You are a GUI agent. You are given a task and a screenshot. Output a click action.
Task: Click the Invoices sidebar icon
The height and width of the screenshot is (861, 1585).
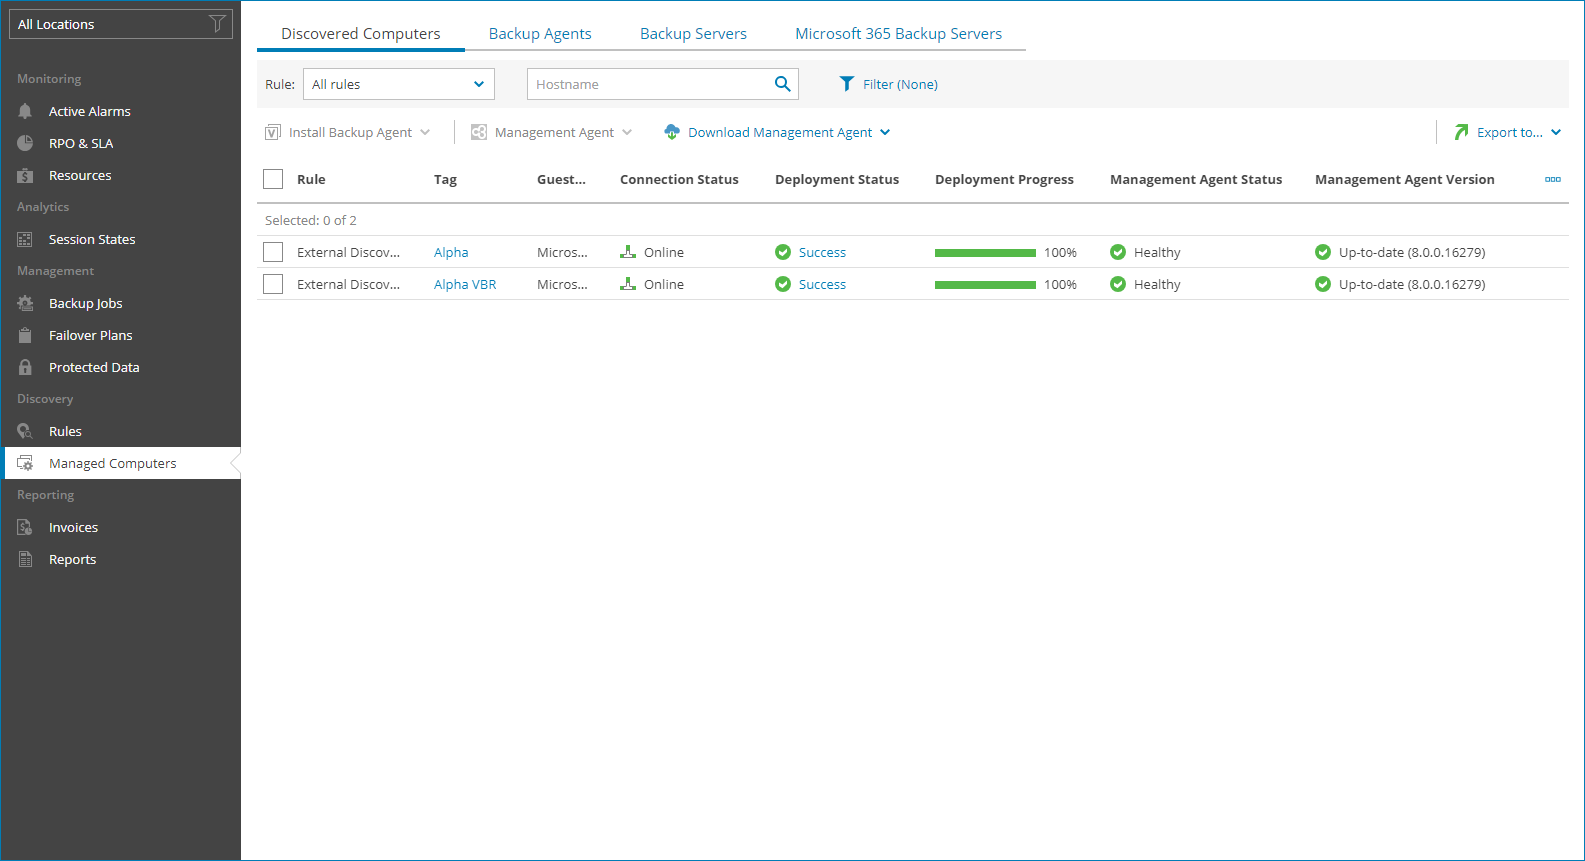pos(25,527)
